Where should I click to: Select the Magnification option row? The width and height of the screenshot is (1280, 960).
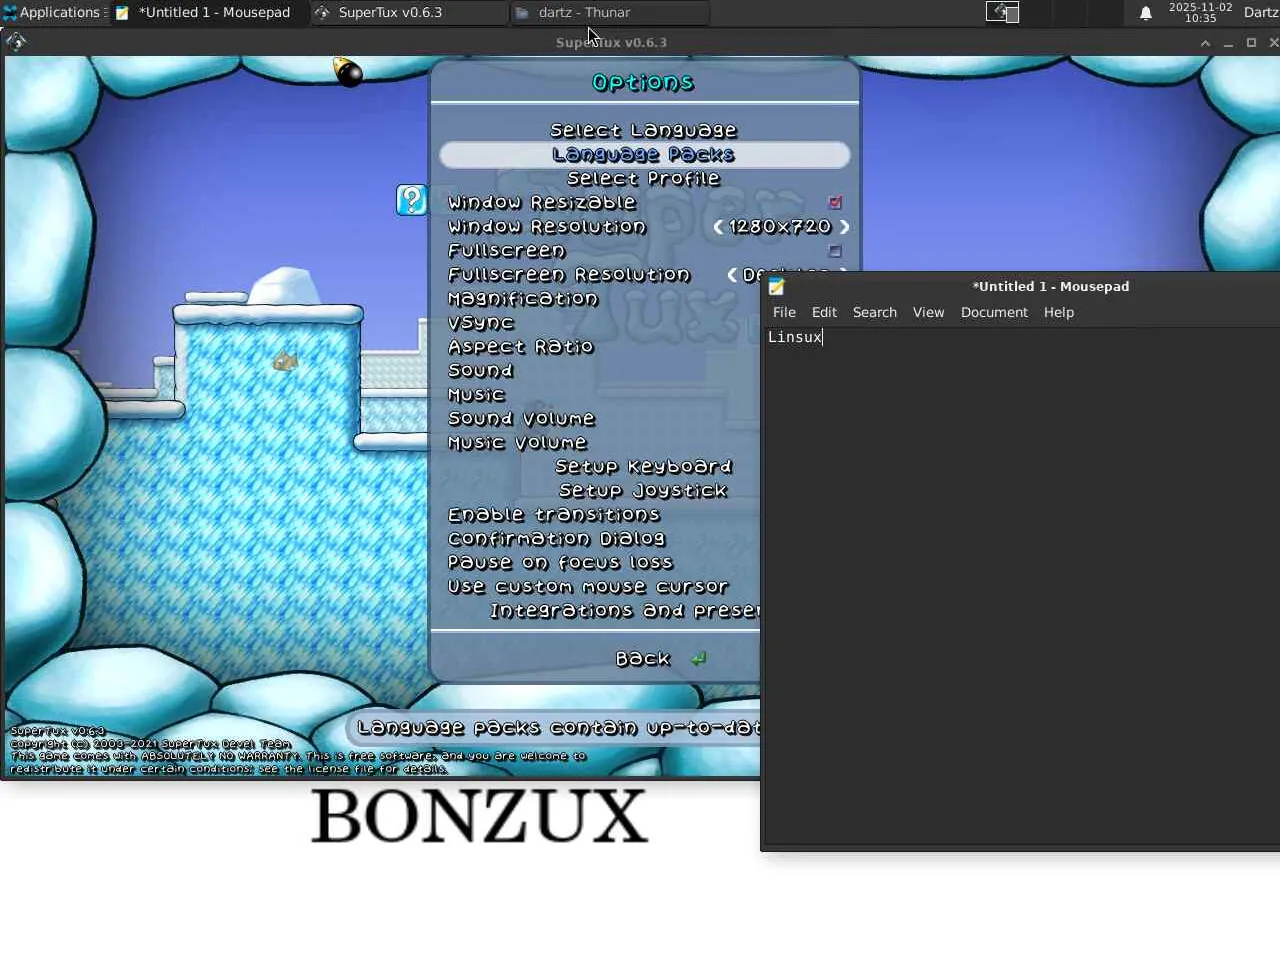(x=523, y=299)
